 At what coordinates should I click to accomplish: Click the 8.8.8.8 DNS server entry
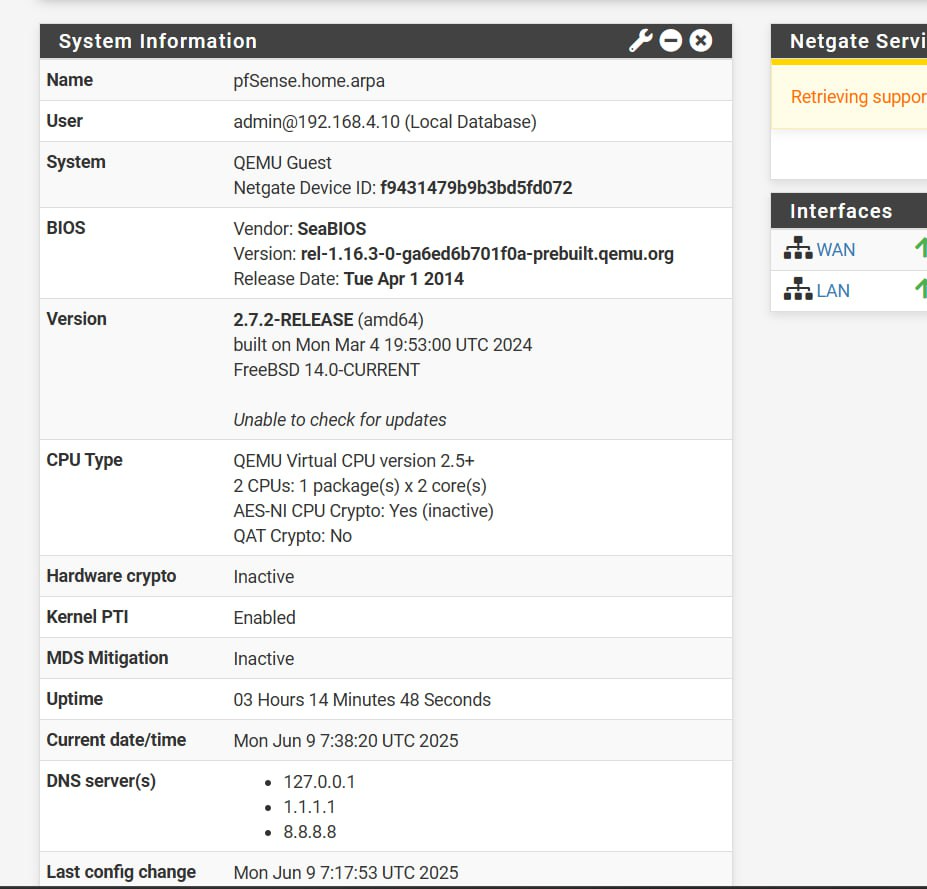[309, 831]
